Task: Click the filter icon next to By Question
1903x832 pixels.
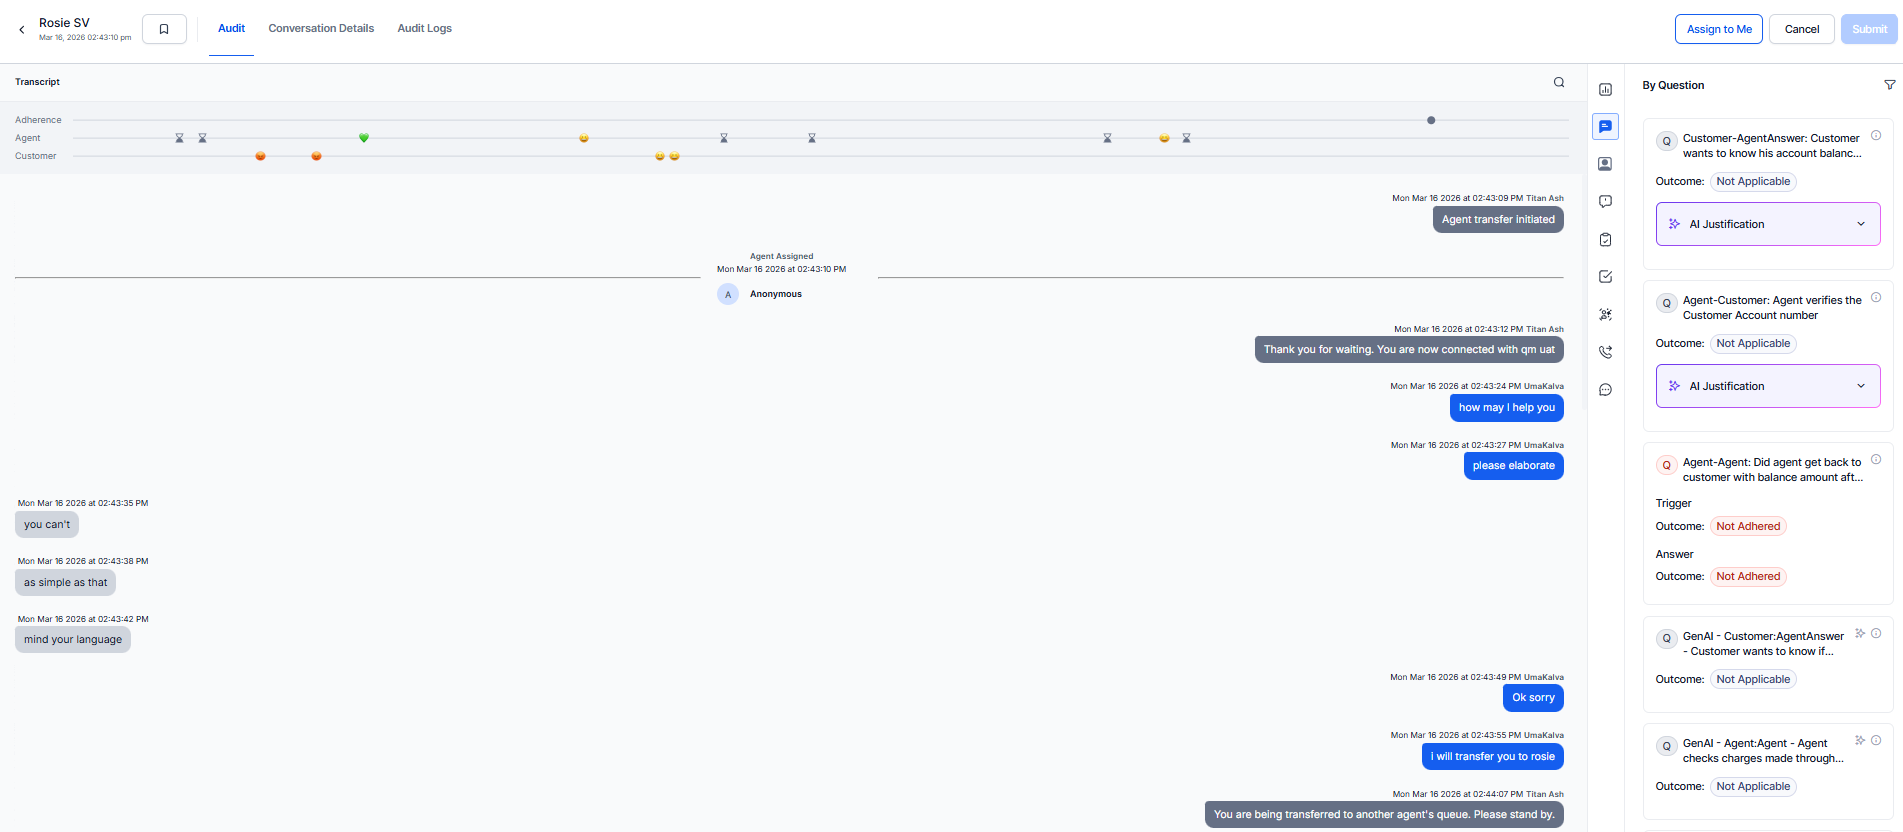Action: [1889, 85]
